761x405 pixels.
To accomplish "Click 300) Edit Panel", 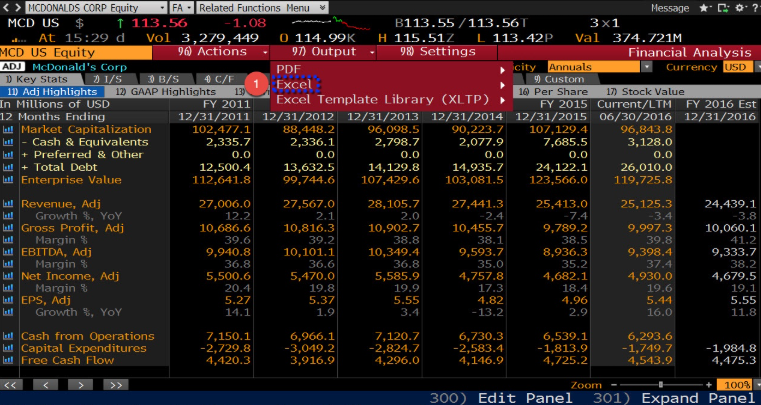I will 501,398.
